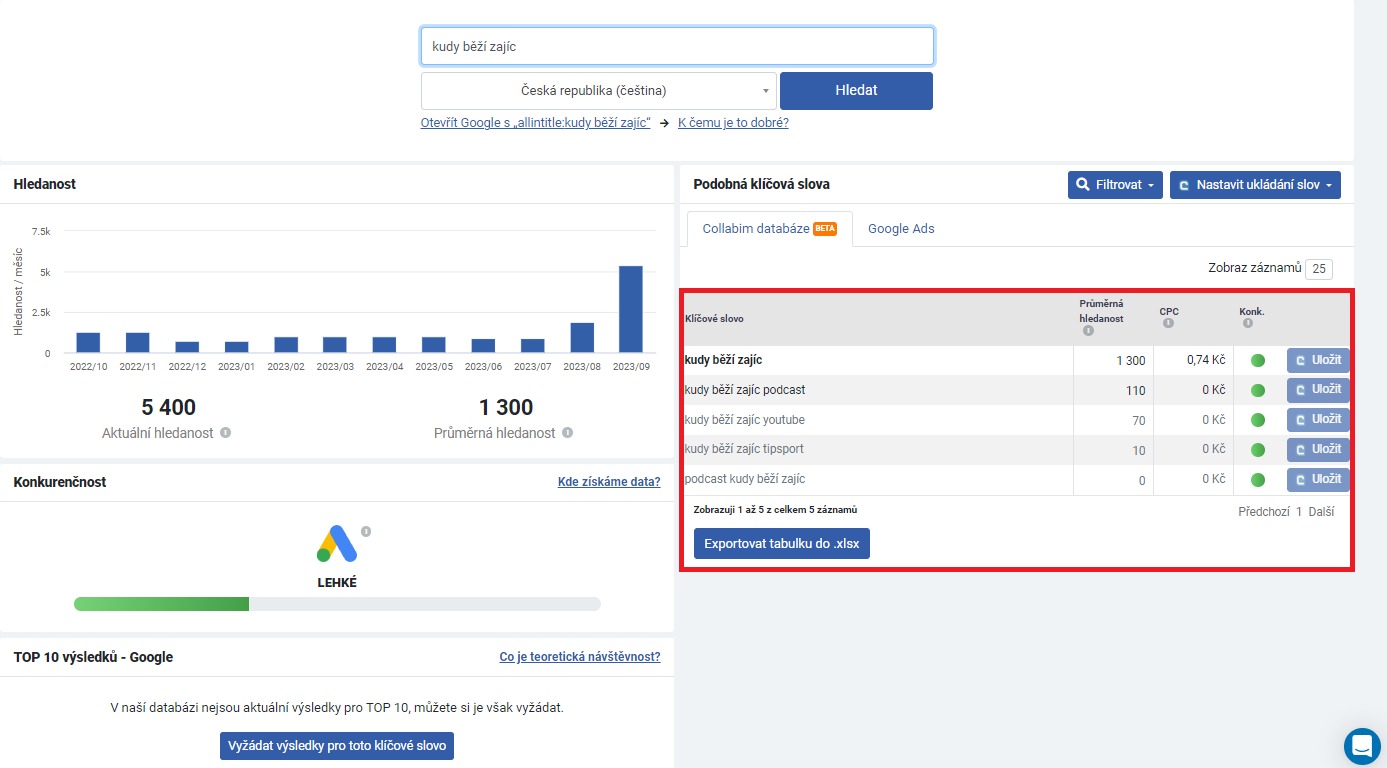Sort by Konk. column header

click(1252, 312)
